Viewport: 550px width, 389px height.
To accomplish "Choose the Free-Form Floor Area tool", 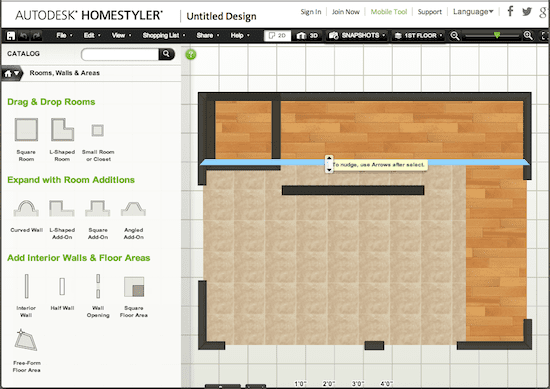I will pyautogui.click(x=26, y=340).
